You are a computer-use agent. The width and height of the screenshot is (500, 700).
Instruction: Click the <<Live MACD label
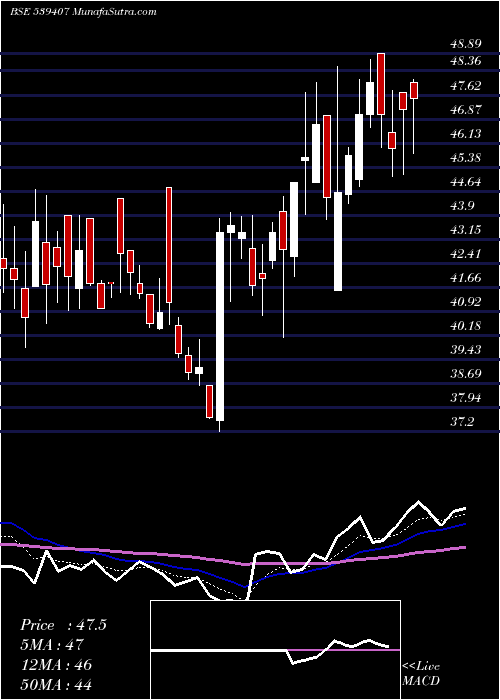tap(421, 674)
